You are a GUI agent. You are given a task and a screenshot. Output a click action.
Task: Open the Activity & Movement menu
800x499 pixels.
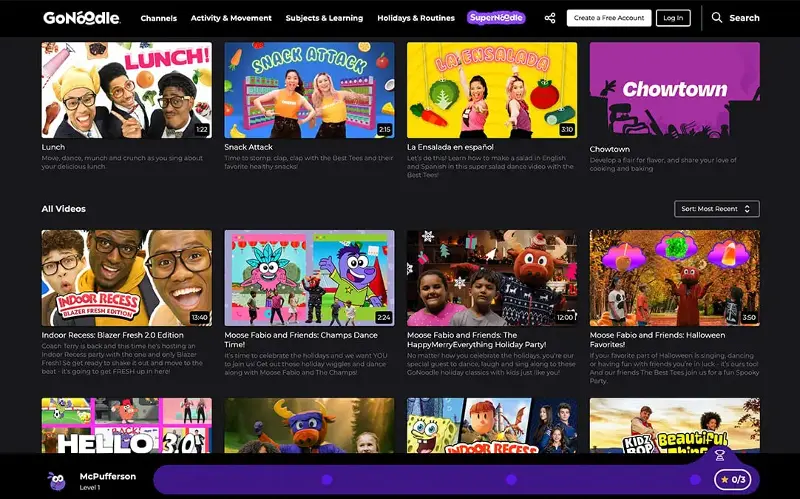[231, 18]
